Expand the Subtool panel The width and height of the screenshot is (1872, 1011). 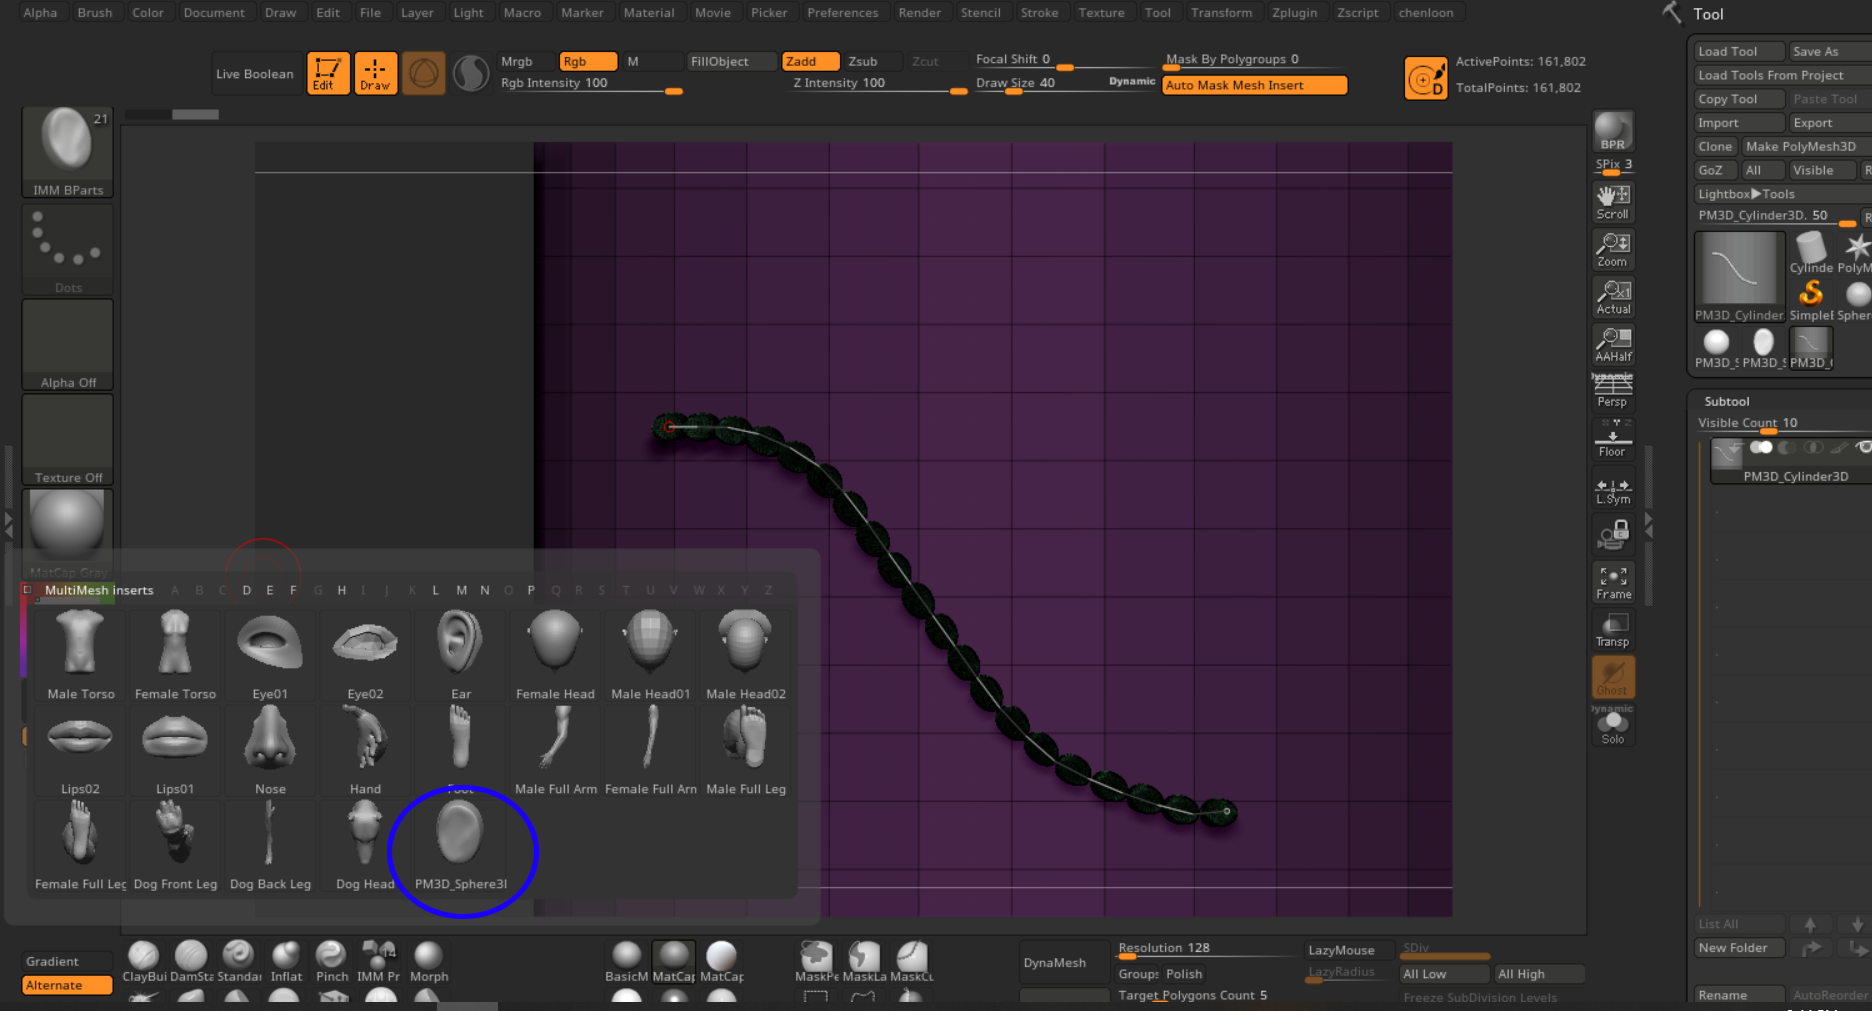click(1726, 401)
